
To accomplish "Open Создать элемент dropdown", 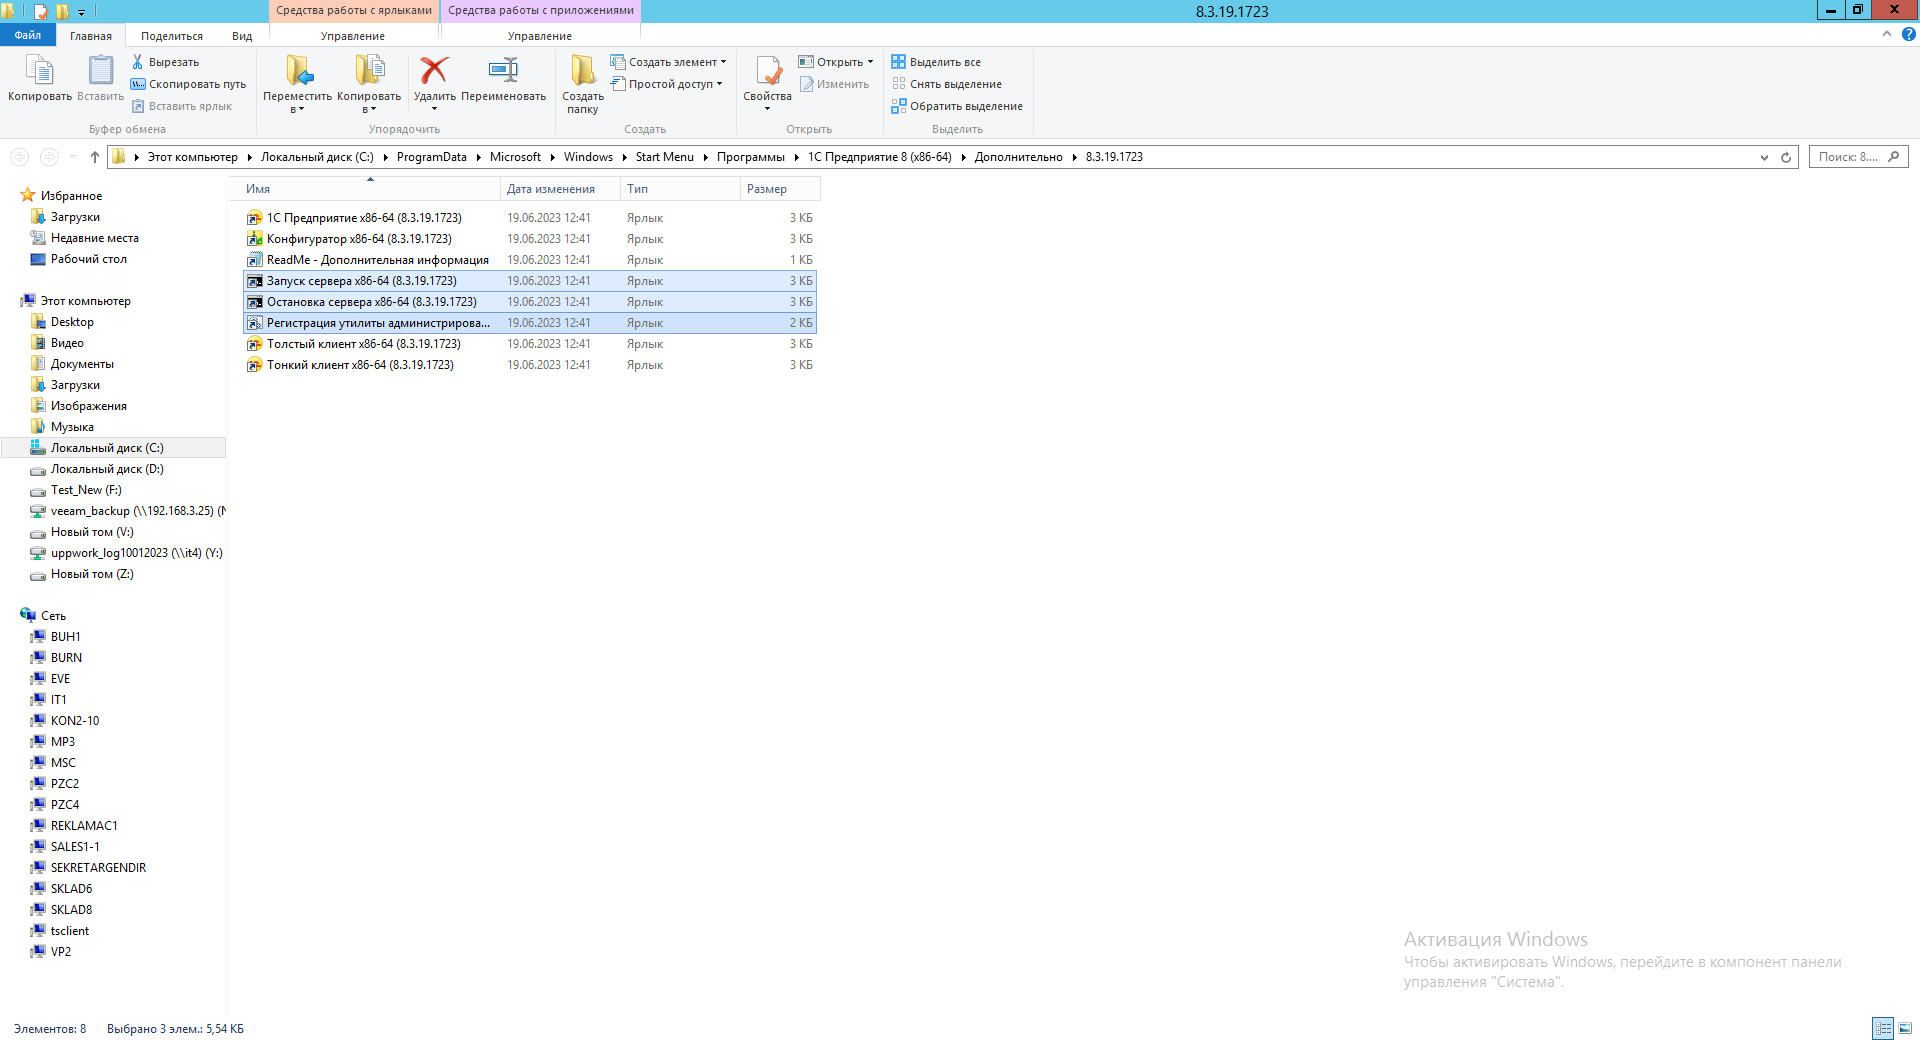I will (x=669, y=62).
